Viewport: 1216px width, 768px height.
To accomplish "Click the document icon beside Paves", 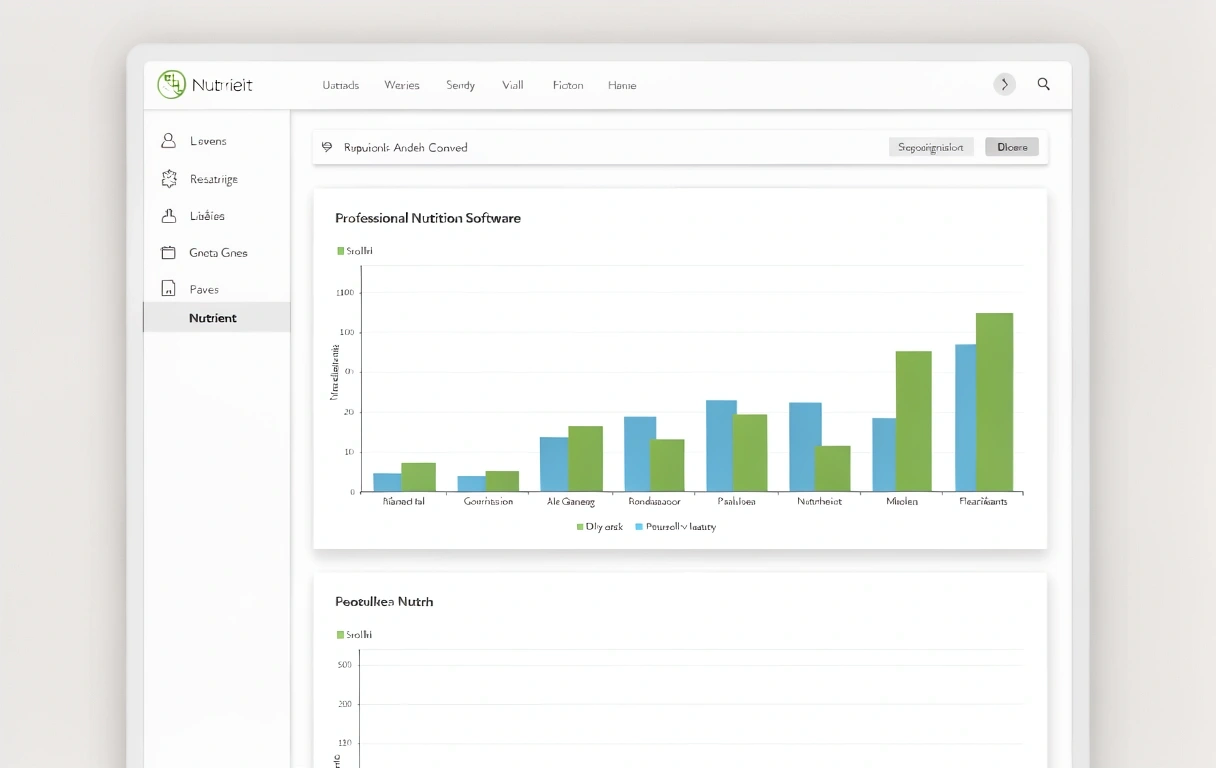I will (x=169, y=289).
